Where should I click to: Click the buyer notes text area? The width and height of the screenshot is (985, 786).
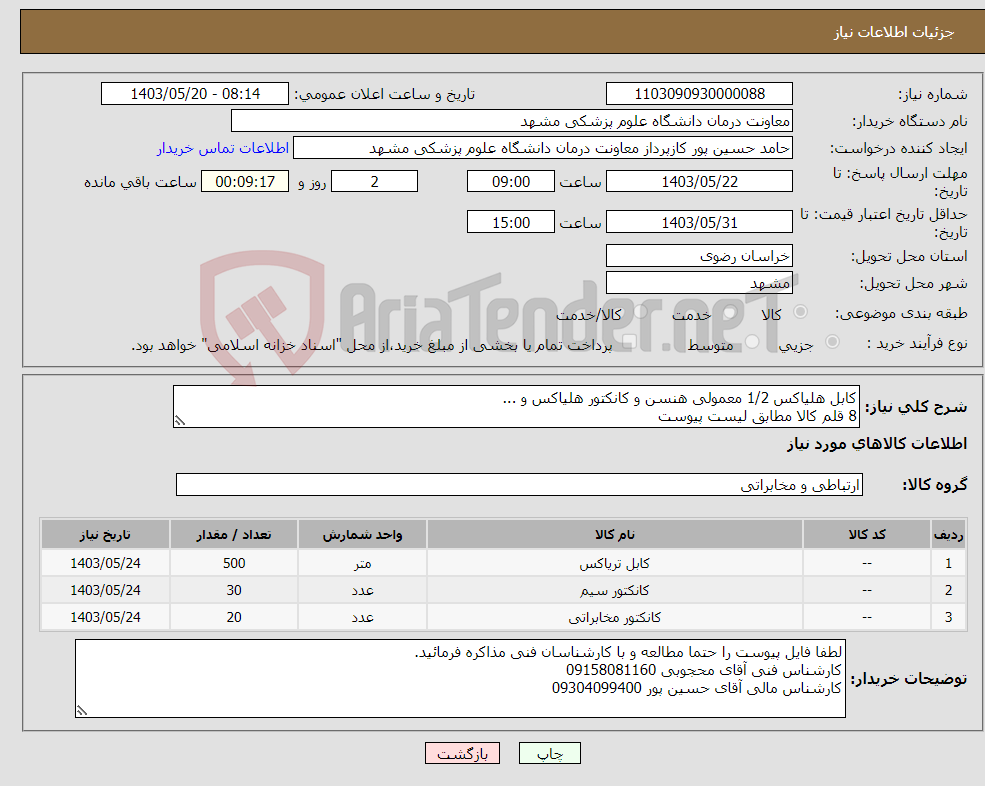coord(460,679)
